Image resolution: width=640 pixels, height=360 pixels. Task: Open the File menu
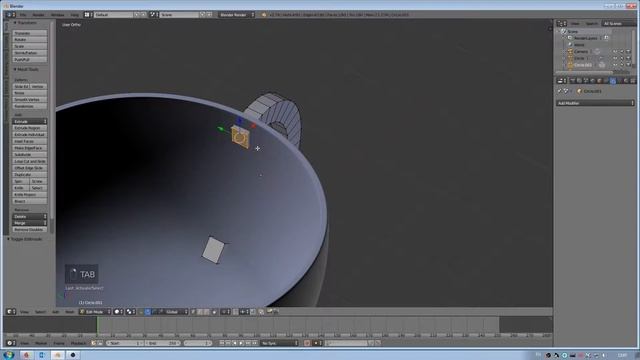tap(23, 15)
